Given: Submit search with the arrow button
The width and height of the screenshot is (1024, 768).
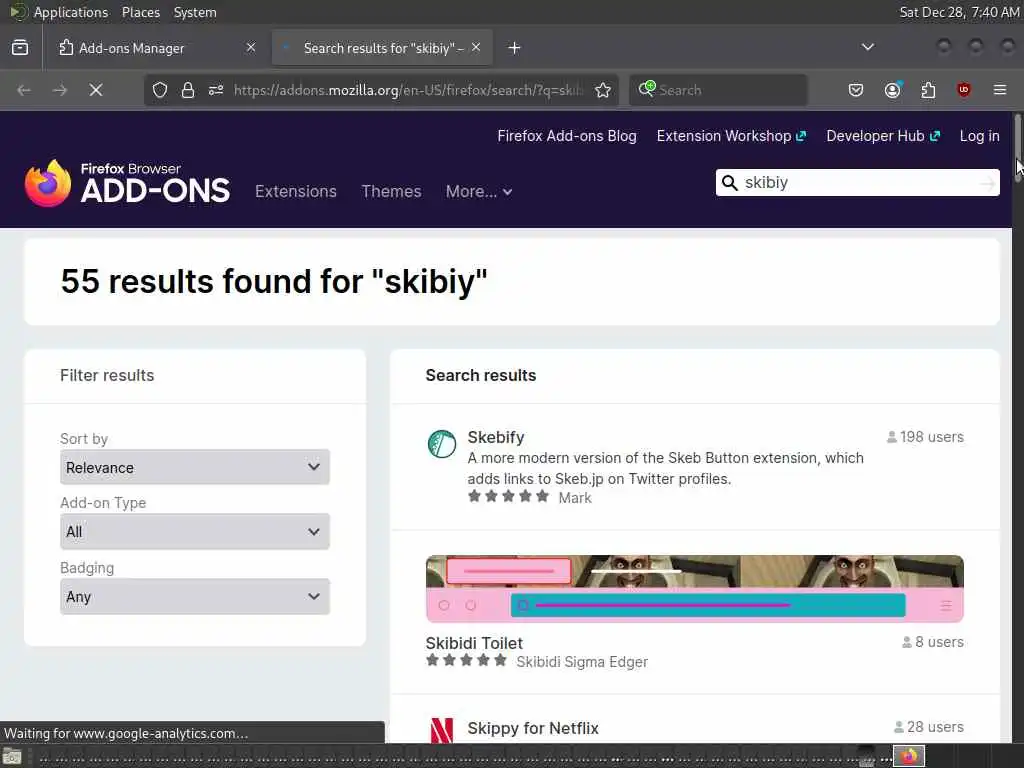Looking at the screenshot, I should (988, 183).
